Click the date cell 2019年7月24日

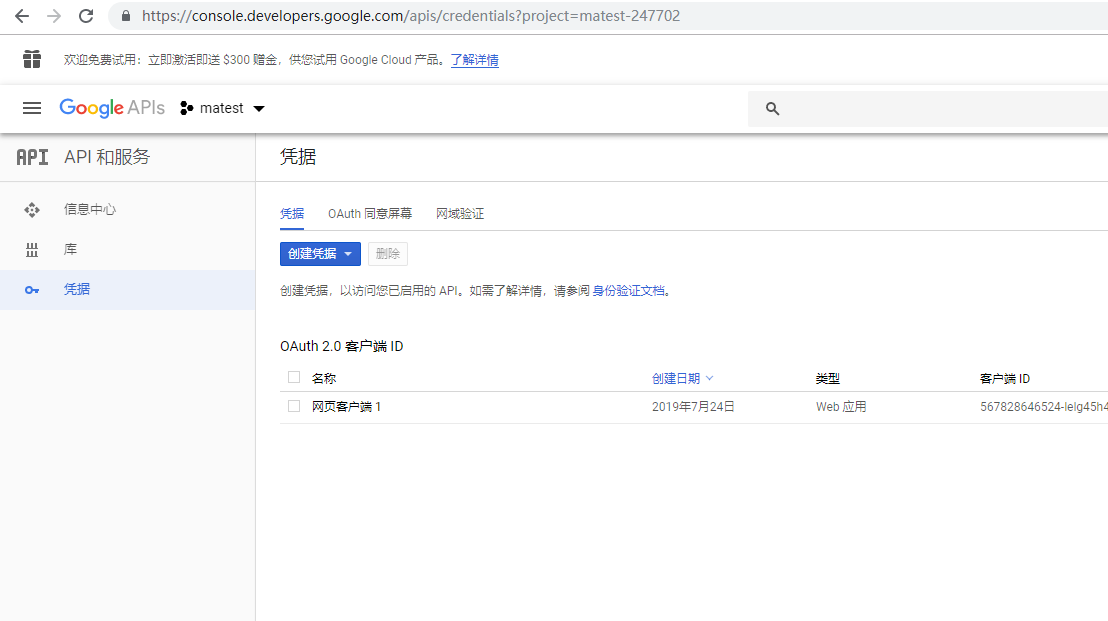coord(693,407)
